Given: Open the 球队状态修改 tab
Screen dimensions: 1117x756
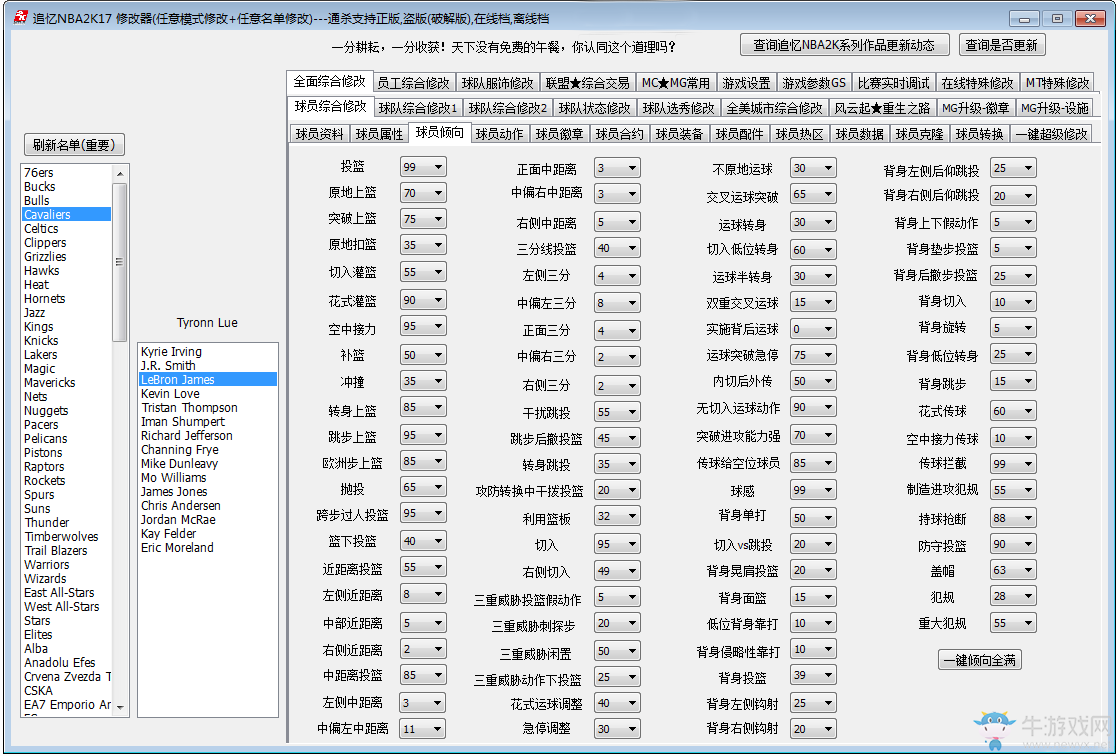Looking at the screenshot, I should click(x=594, y=108).
